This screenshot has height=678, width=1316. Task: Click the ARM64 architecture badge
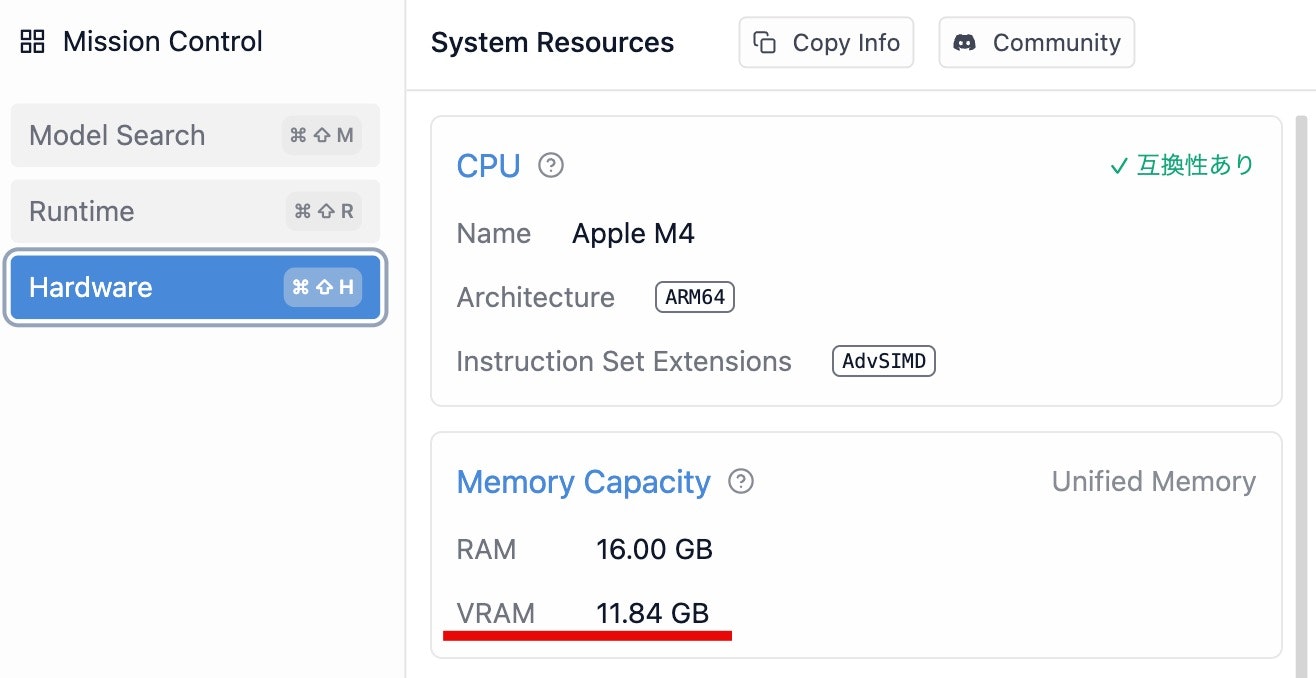coord(695,298)
